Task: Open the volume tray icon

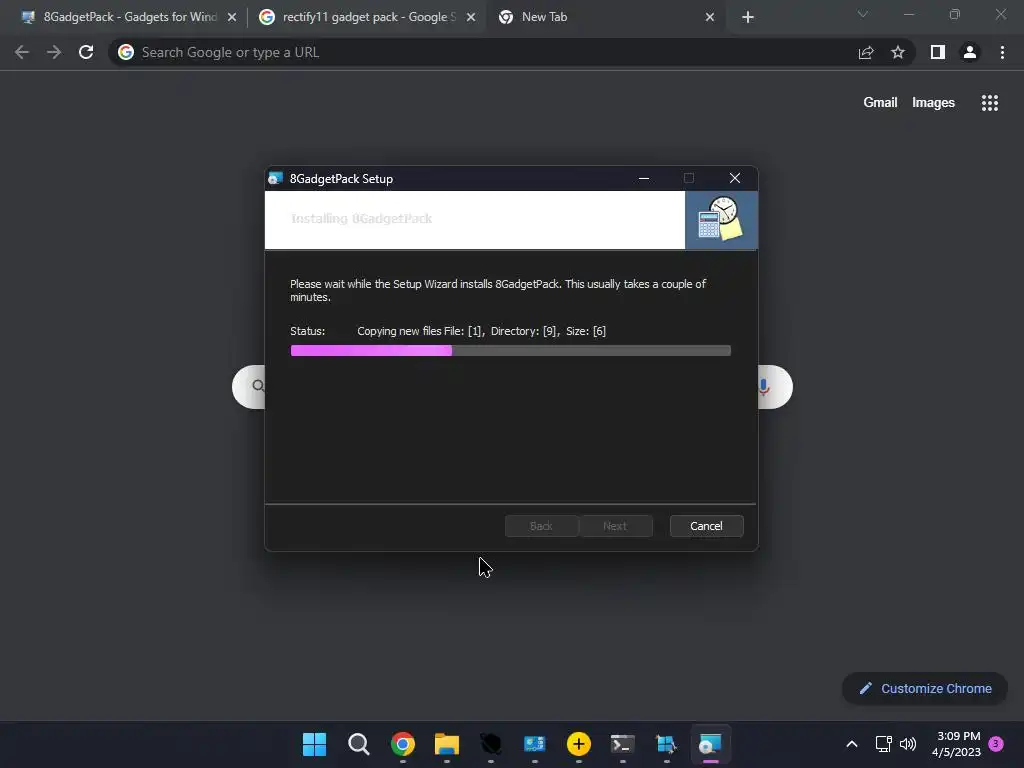Action: click(x=908, y=744)
